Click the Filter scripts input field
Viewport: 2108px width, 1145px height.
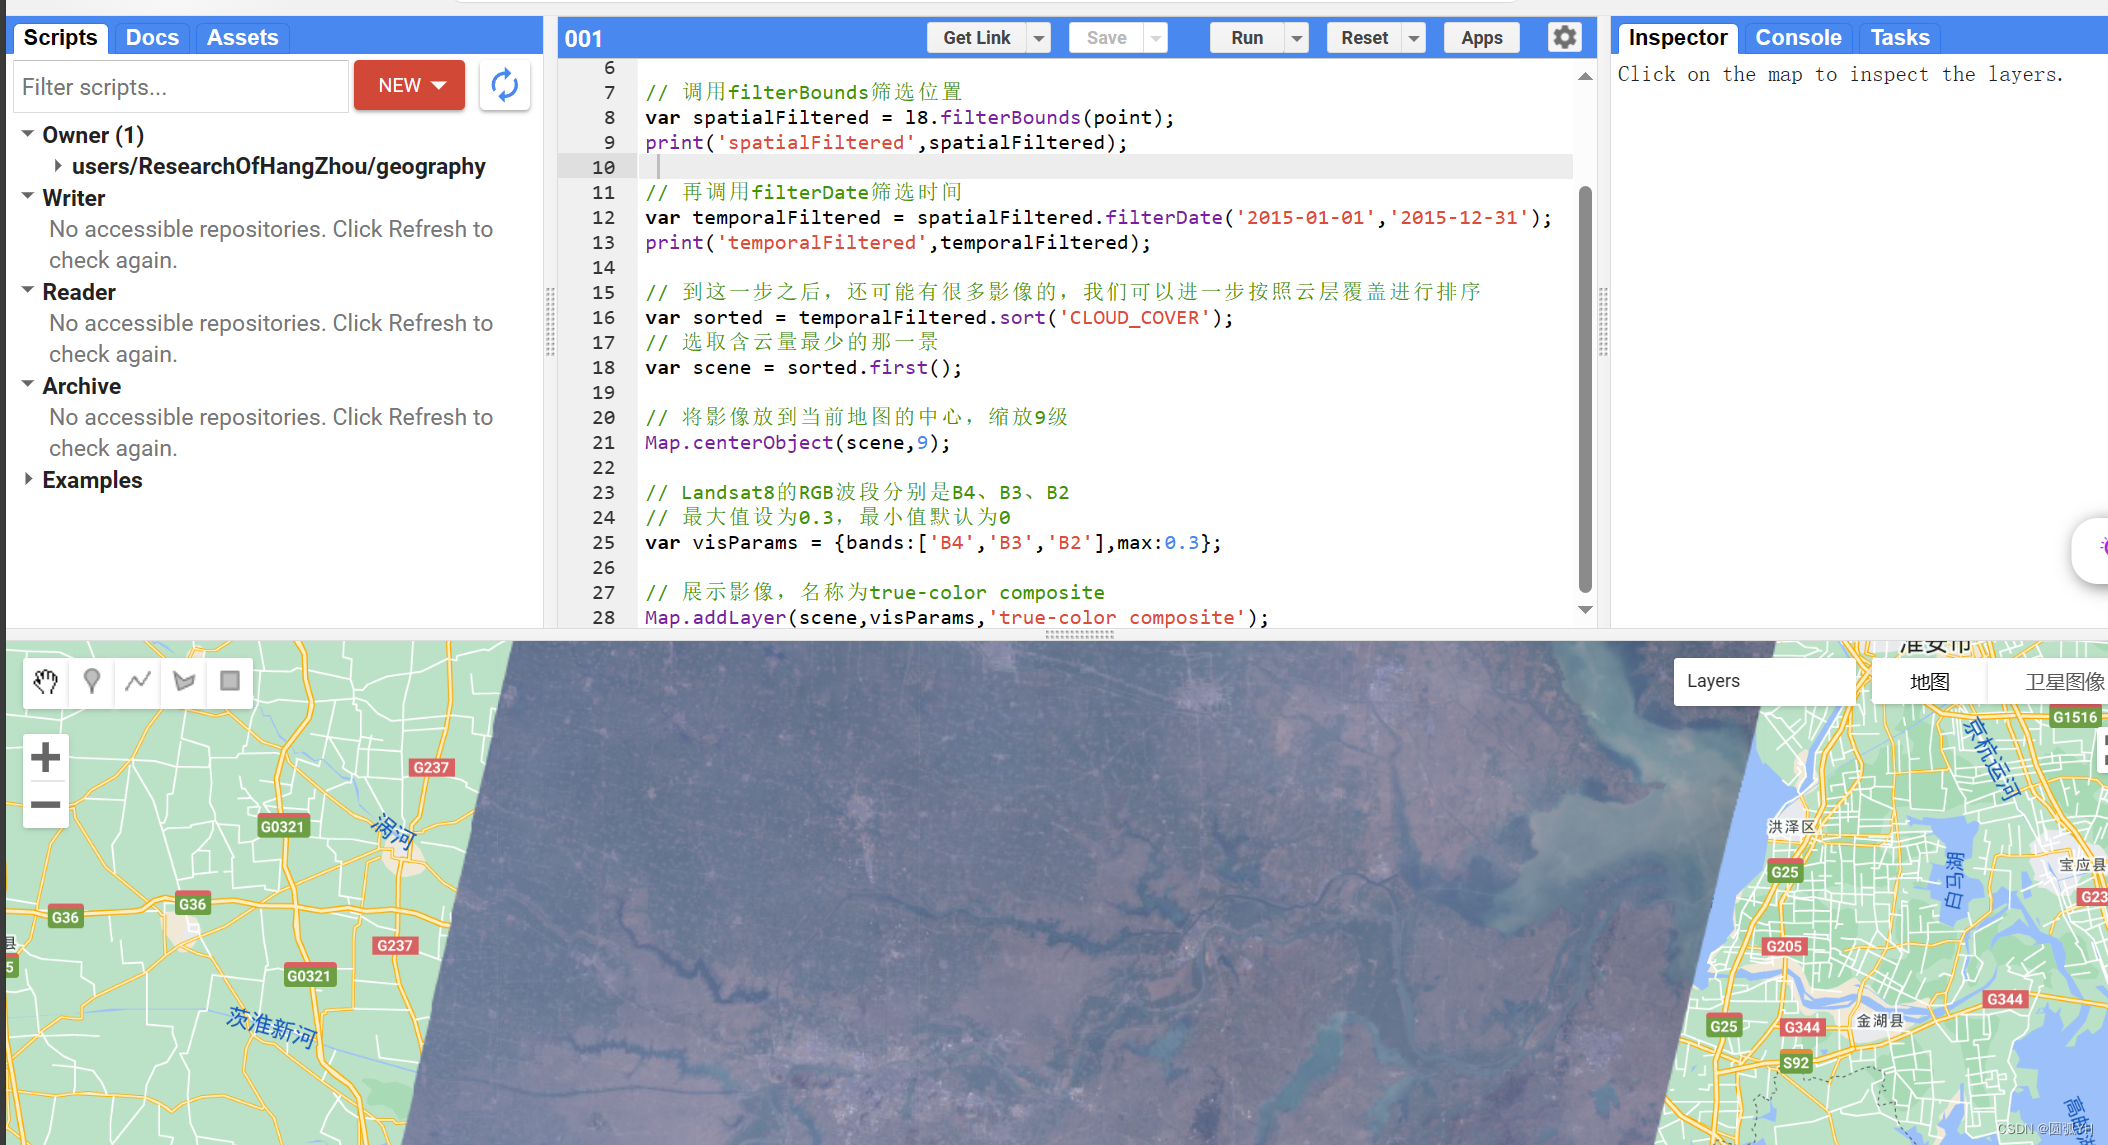180,86
